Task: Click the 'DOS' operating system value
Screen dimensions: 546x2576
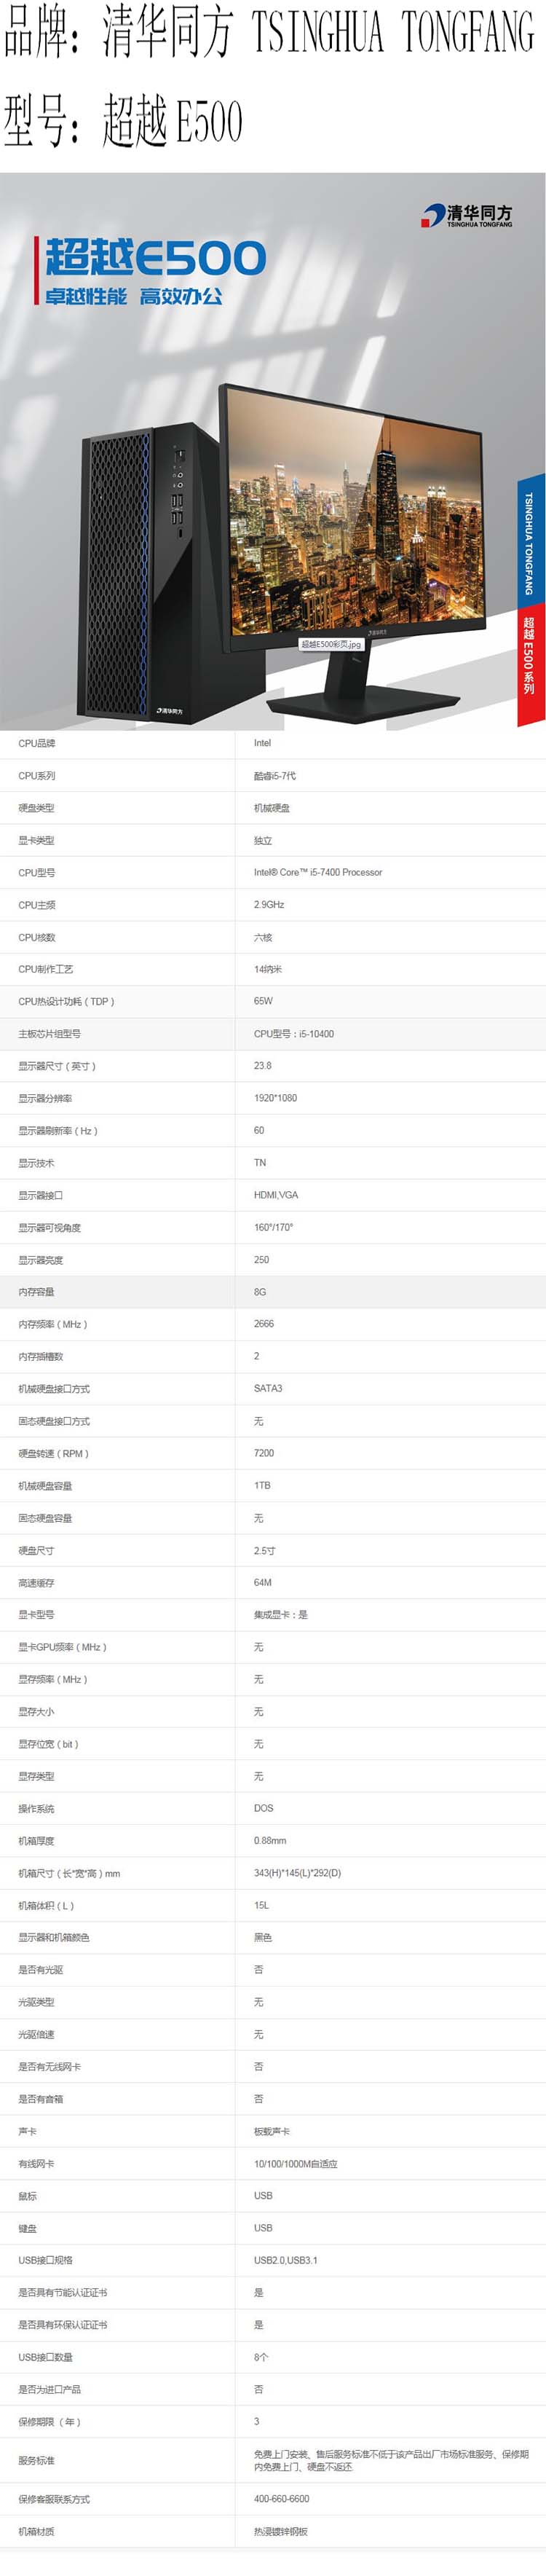Action: (264, 1808)
